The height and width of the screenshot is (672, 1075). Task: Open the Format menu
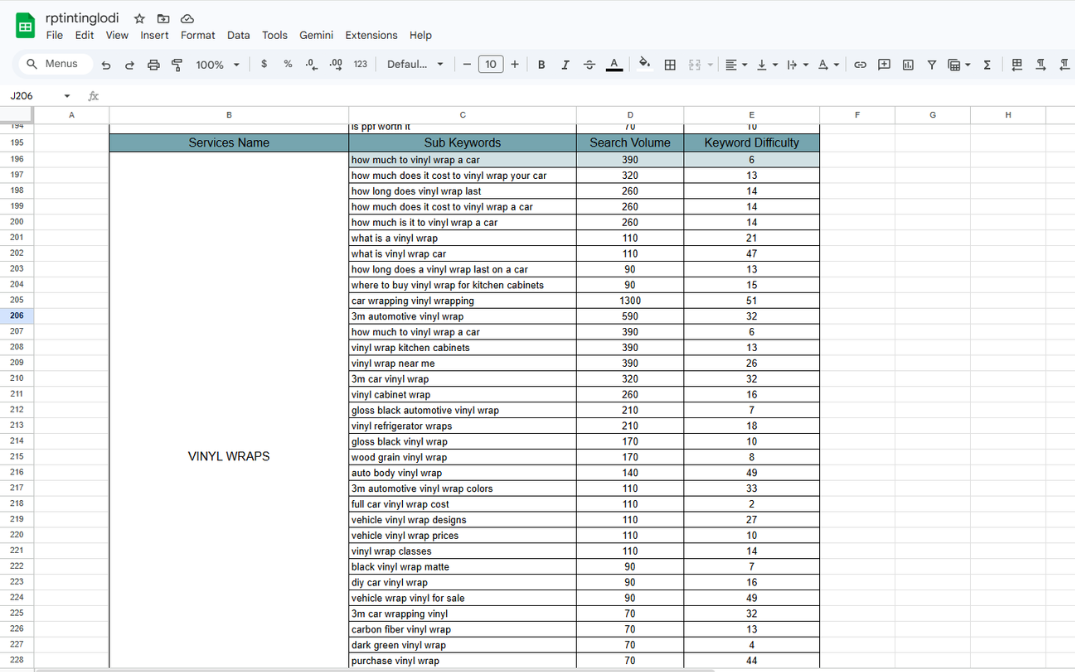point(197,35)
